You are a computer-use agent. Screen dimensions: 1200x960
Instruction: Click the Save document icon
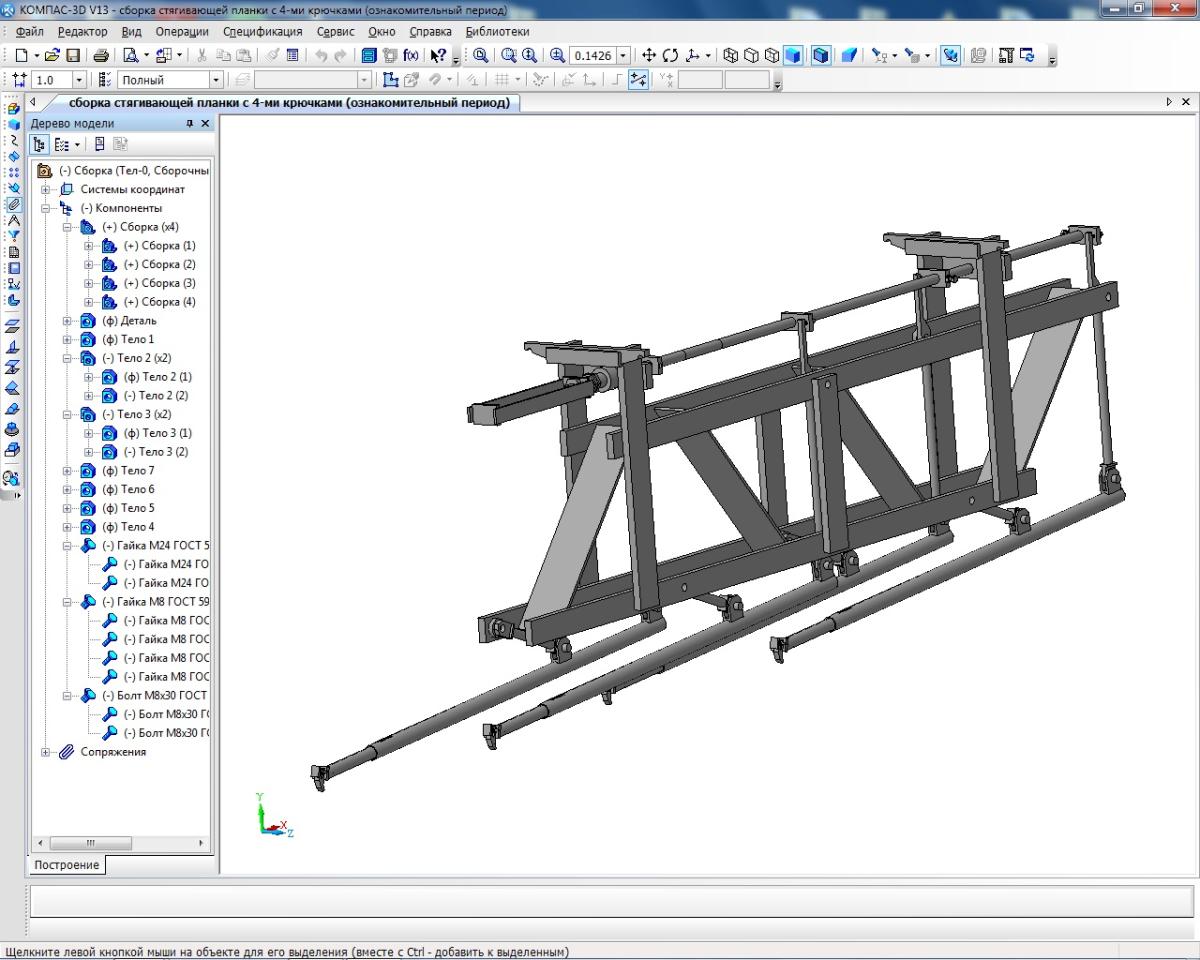coord(72,56)
